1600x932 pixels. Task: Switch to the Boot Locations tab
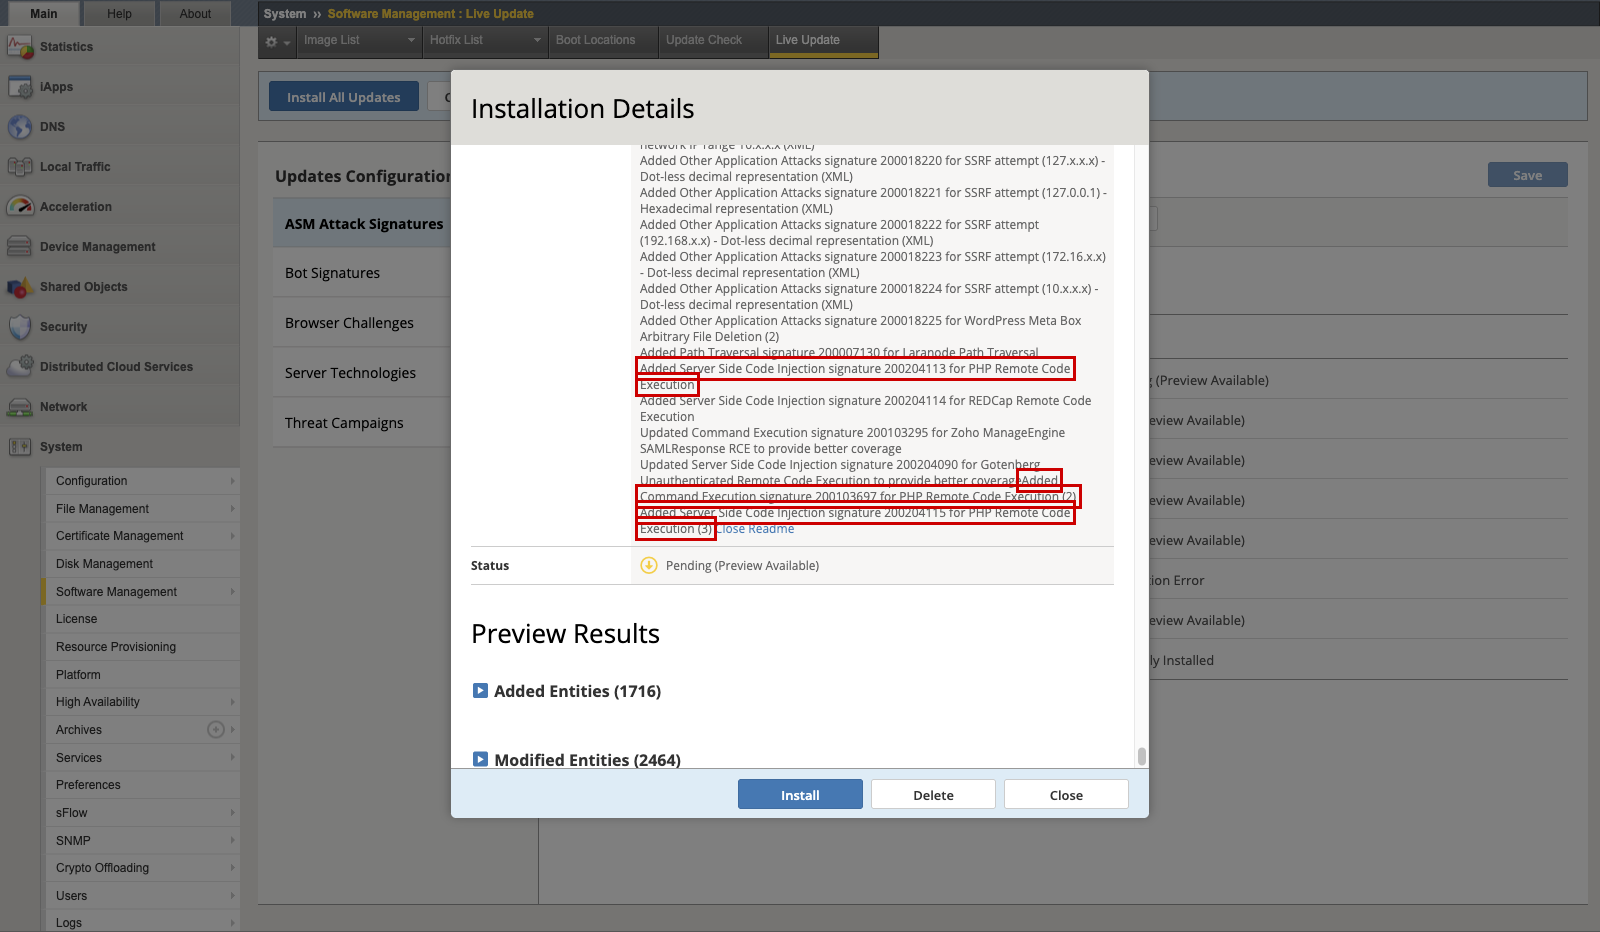pos(604,41)
